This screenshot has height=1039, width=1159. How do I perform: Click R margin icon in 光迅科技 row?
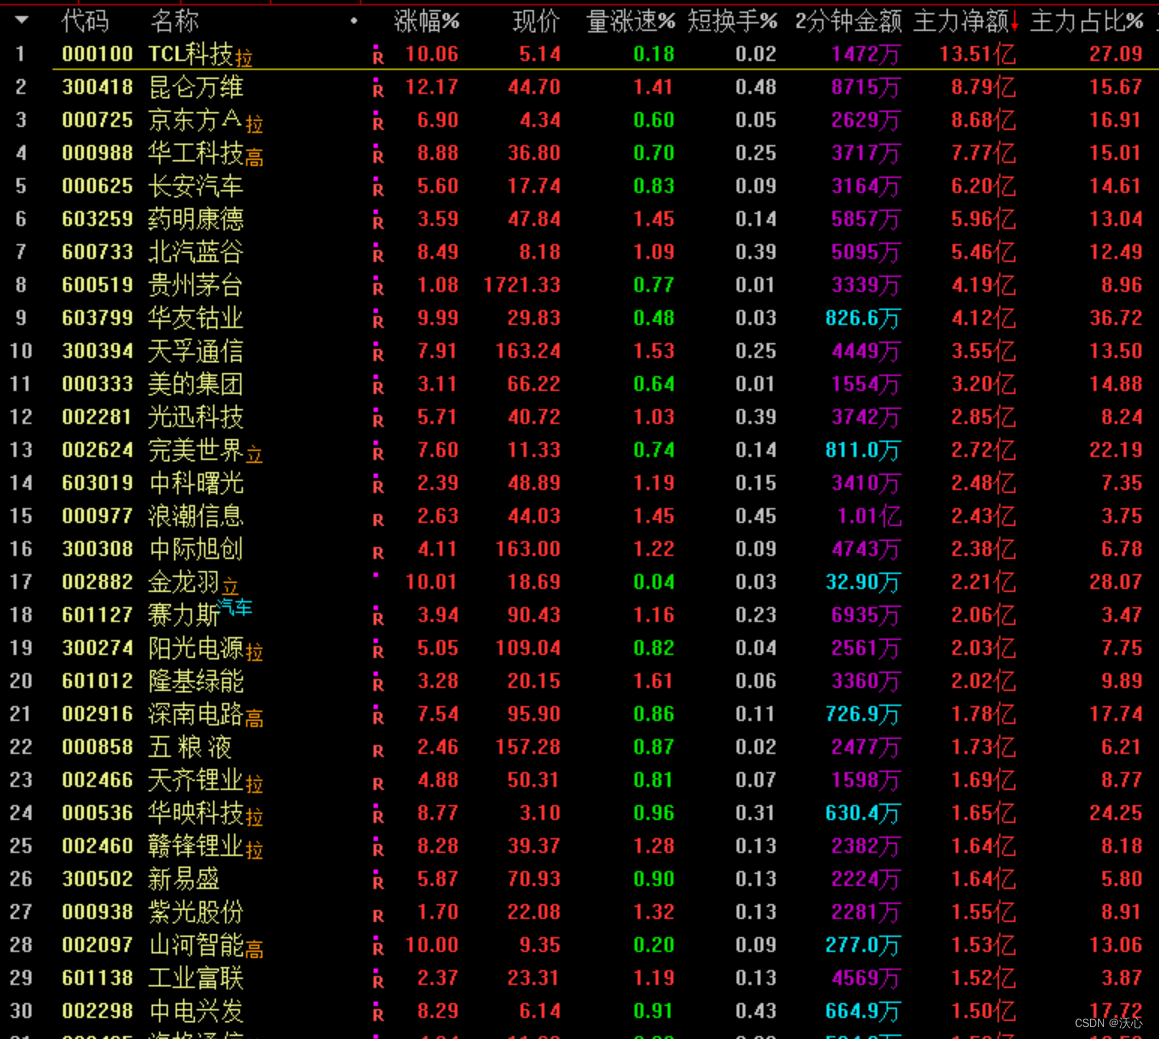pos(378,420)
